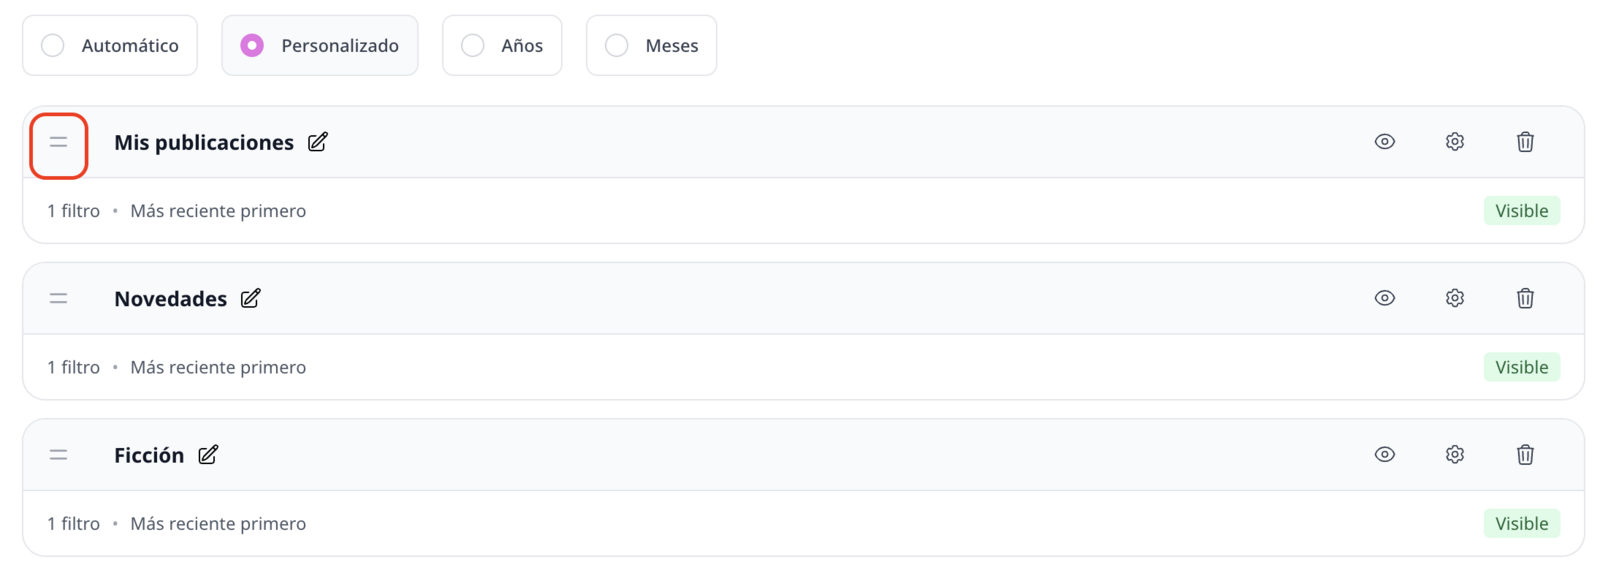Open settings gear for Novedades
Image resolution: width=1600 pixels, height=573 pixels.
click(1455, 298)
